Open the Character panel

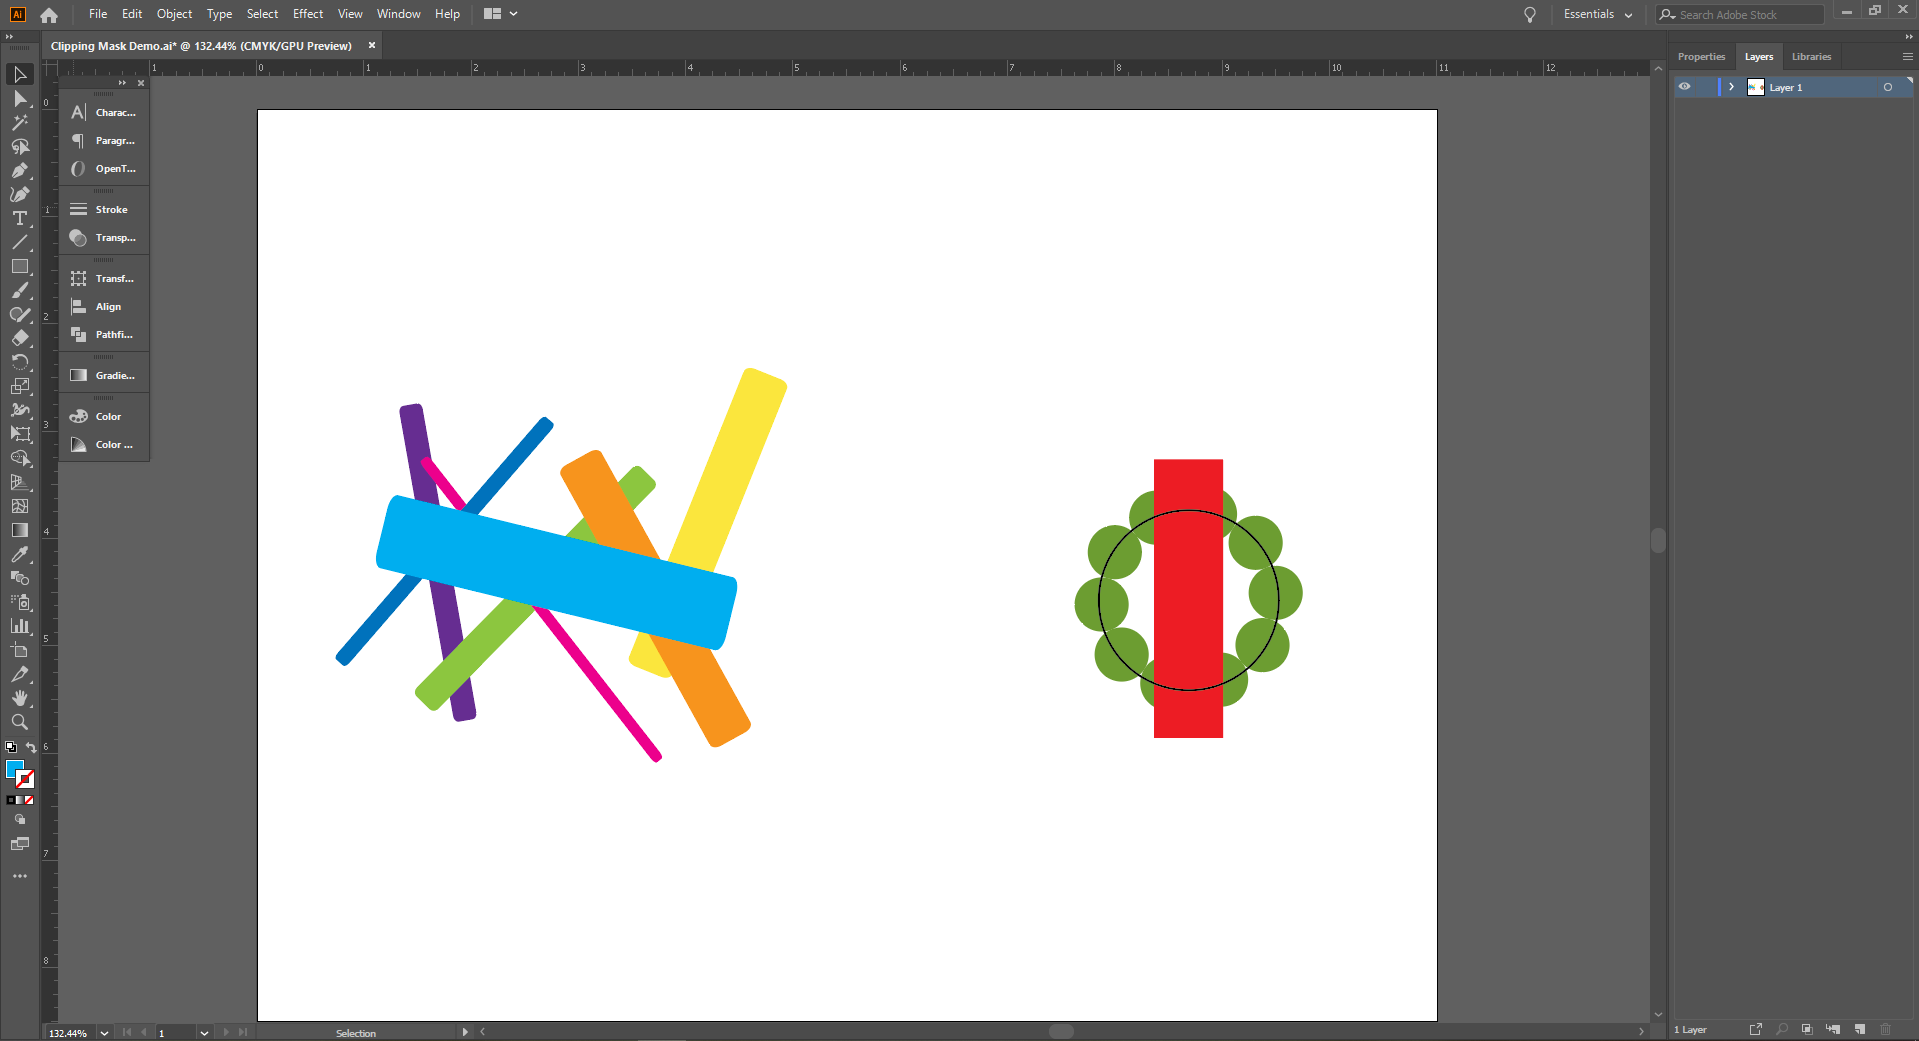pos(104,113)
